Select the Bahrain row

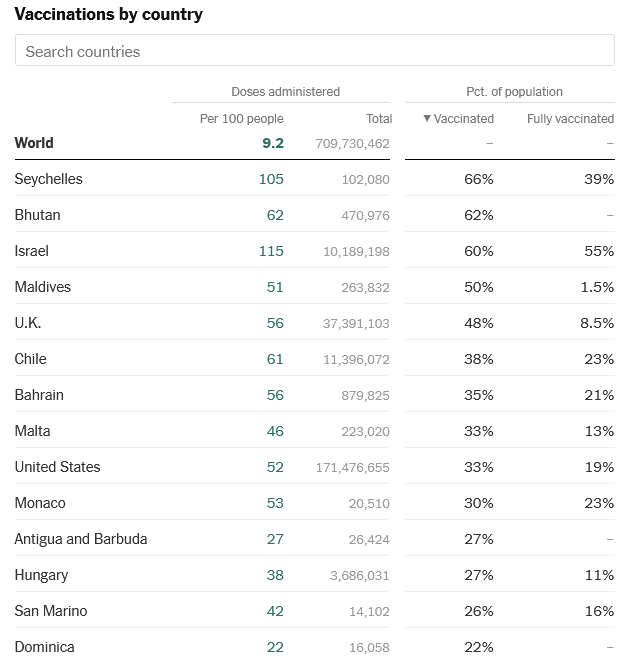point(39,395)
